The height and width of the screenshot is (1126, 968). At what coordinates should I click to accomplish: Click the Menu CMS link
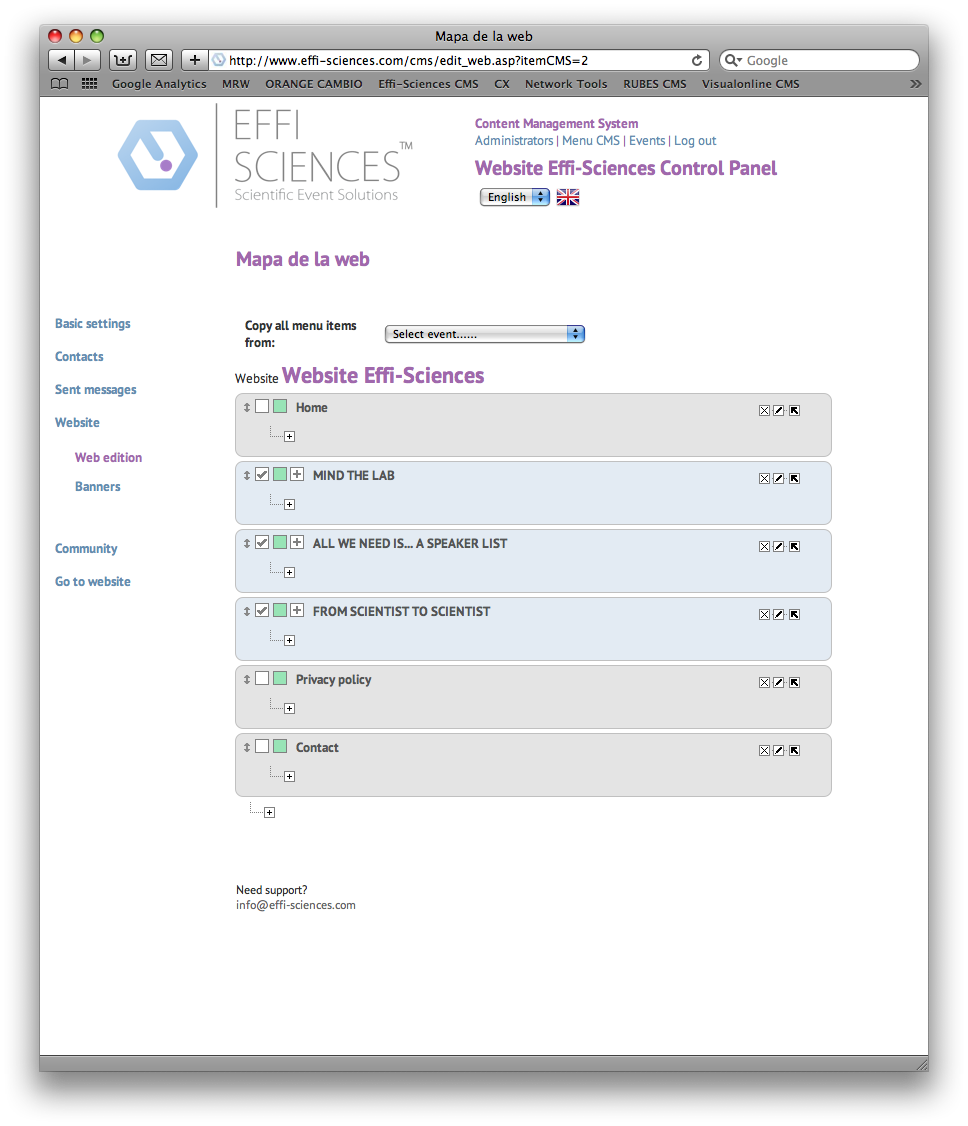pos(591,141)
